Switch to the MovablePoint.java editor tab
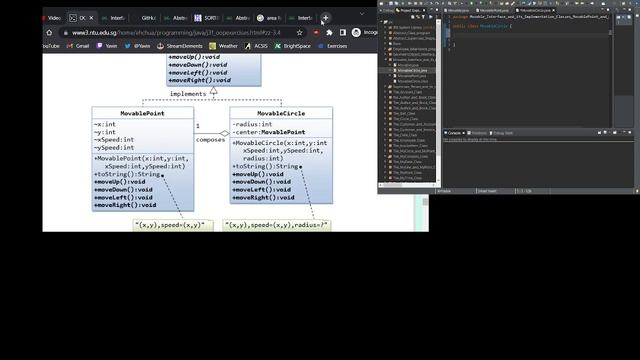 click(493, 10)
